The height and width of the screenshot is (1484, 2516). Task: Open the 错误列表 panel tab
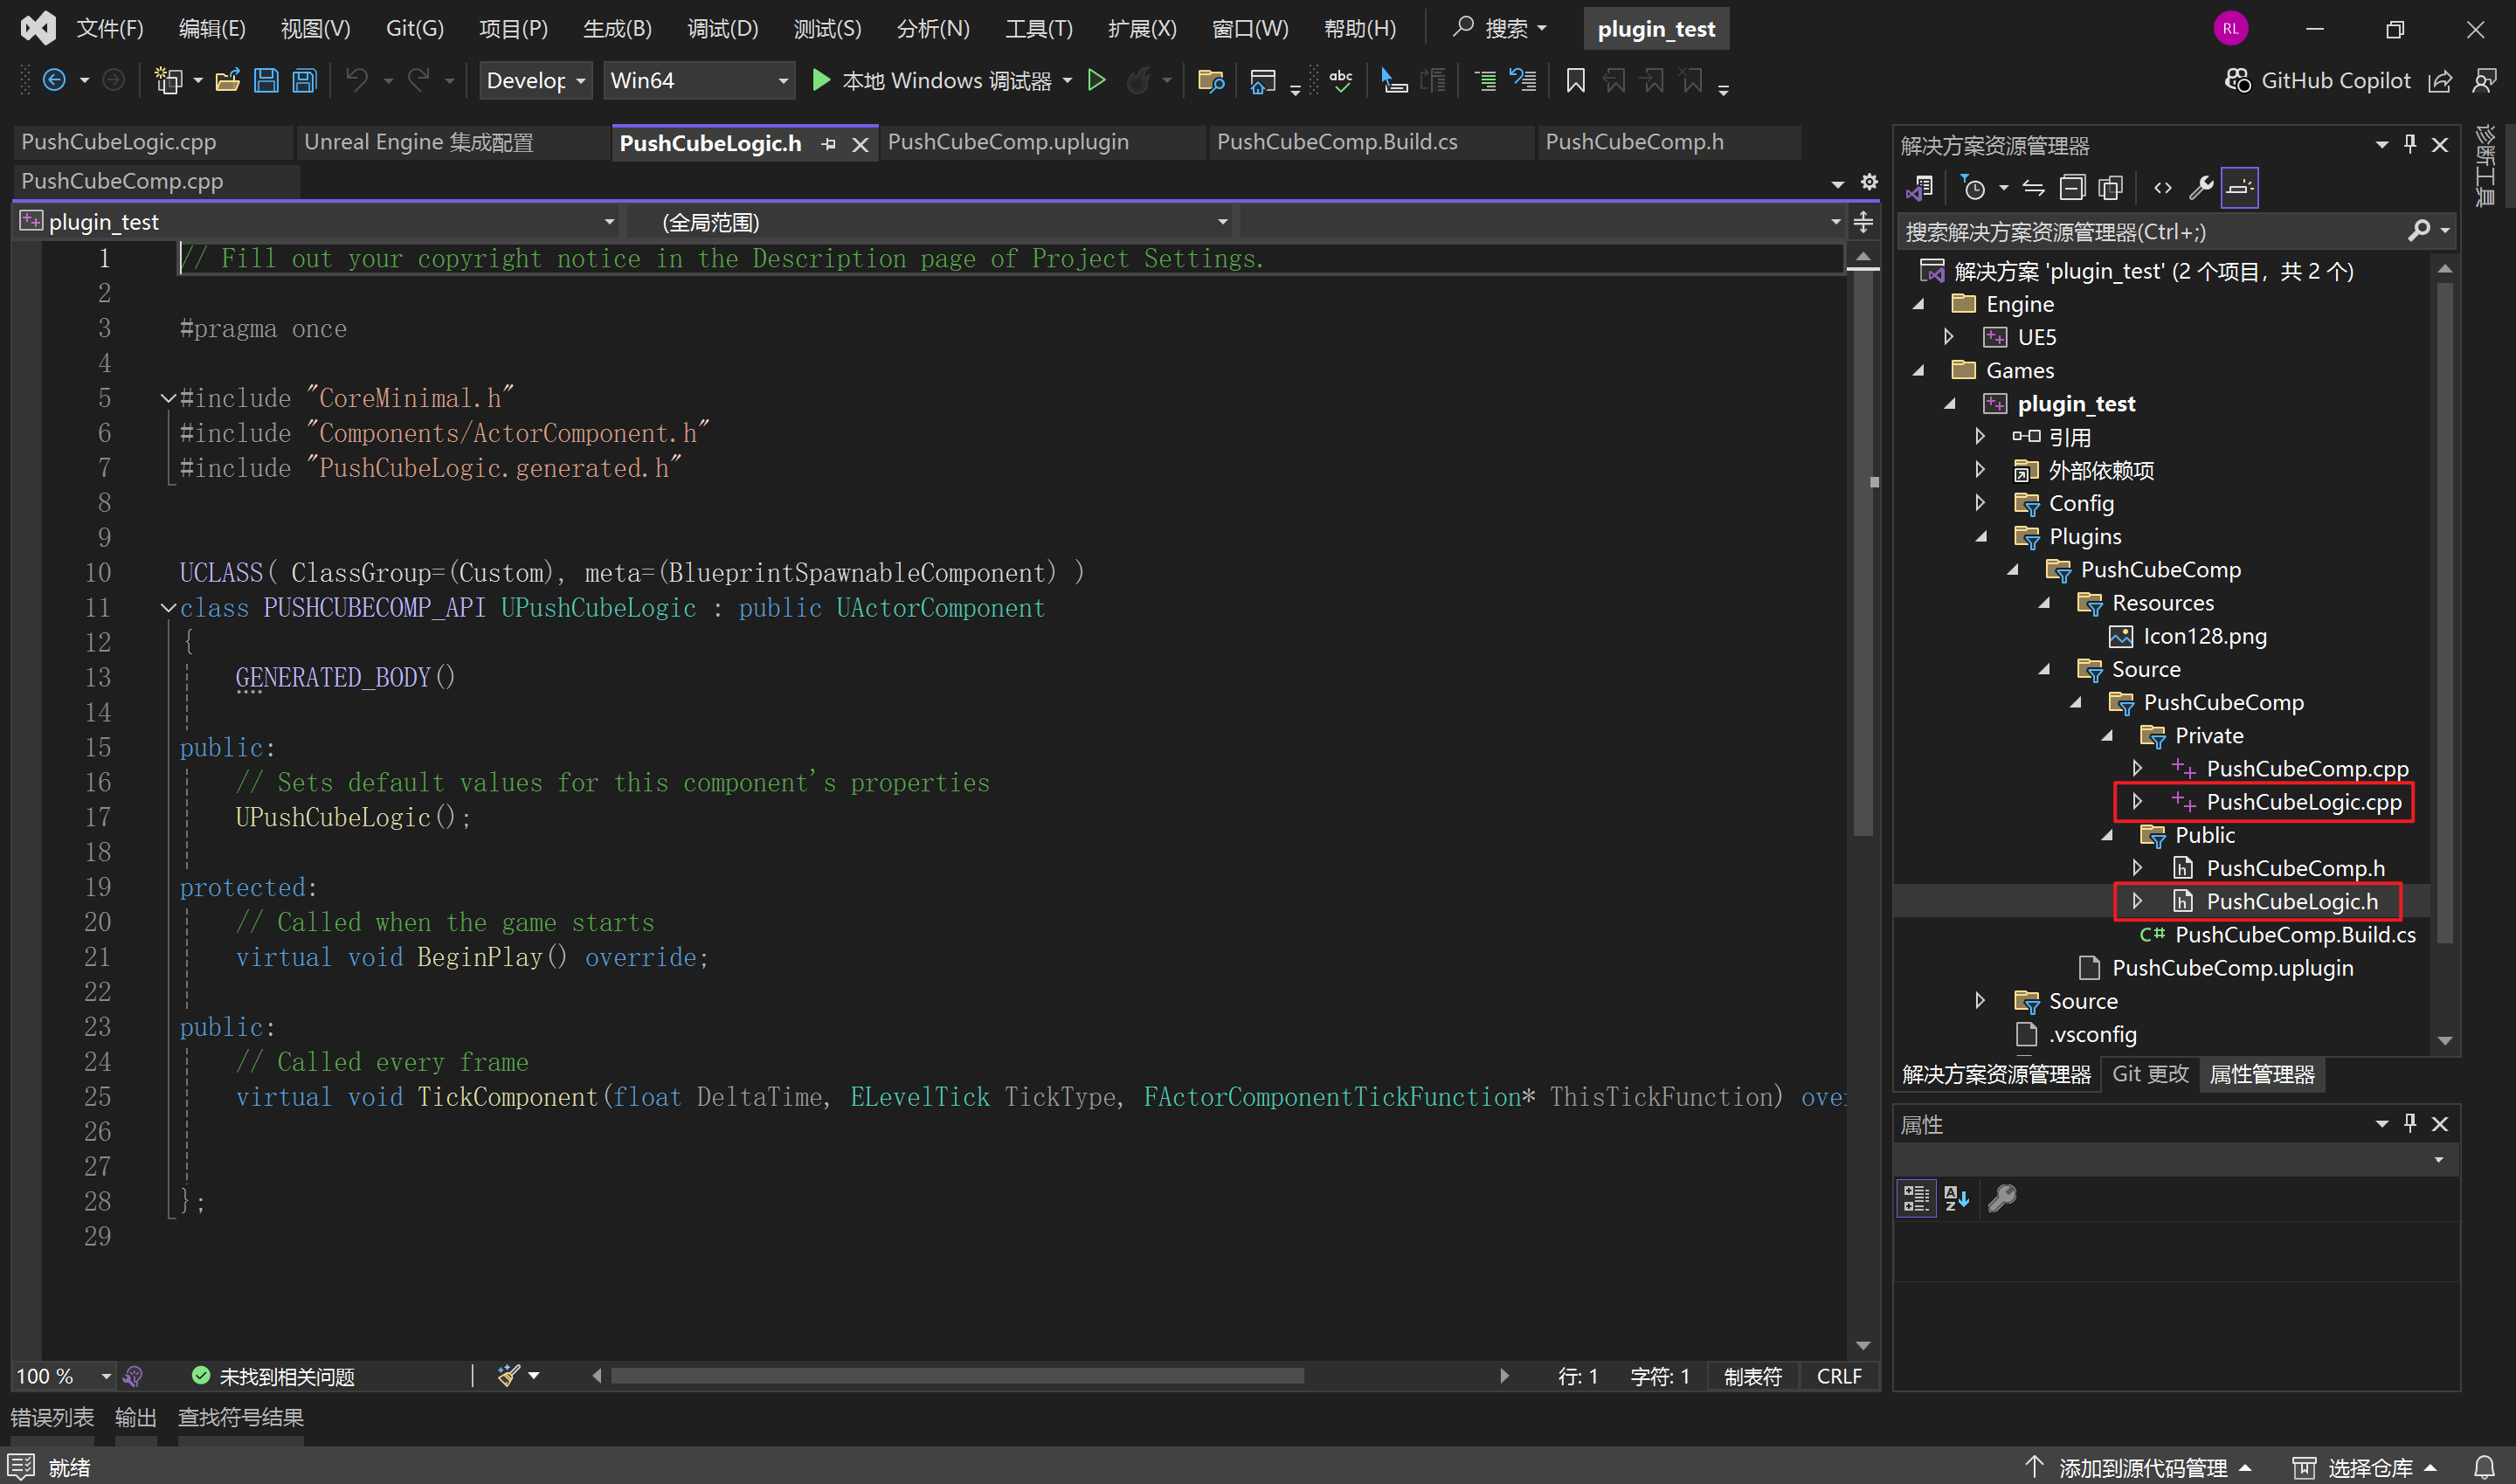point(52,1417)
